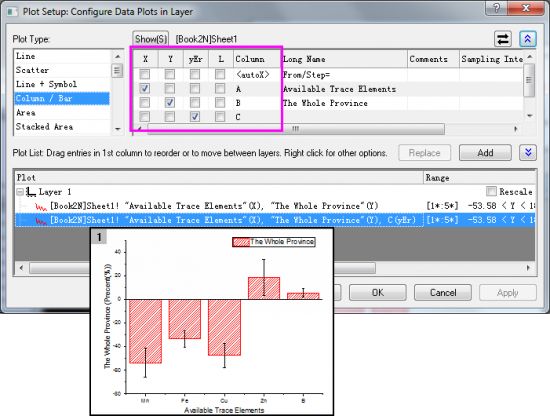The width and height of the screenshot is (550, 416).
Task: Click the OK button
Action: tap(378, 293)
